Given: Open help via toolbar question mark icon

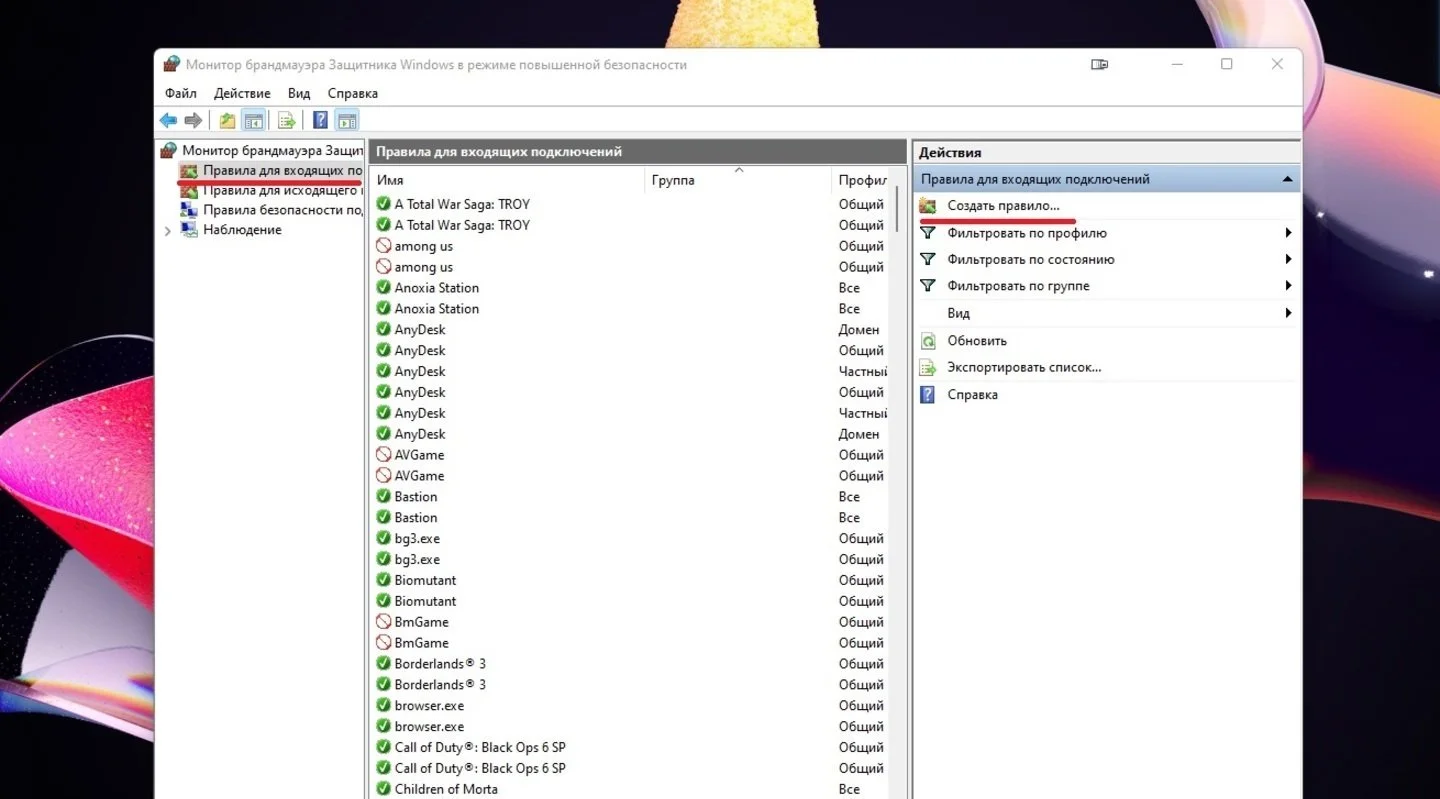Looking at the screenshot, I should point(320,121).
